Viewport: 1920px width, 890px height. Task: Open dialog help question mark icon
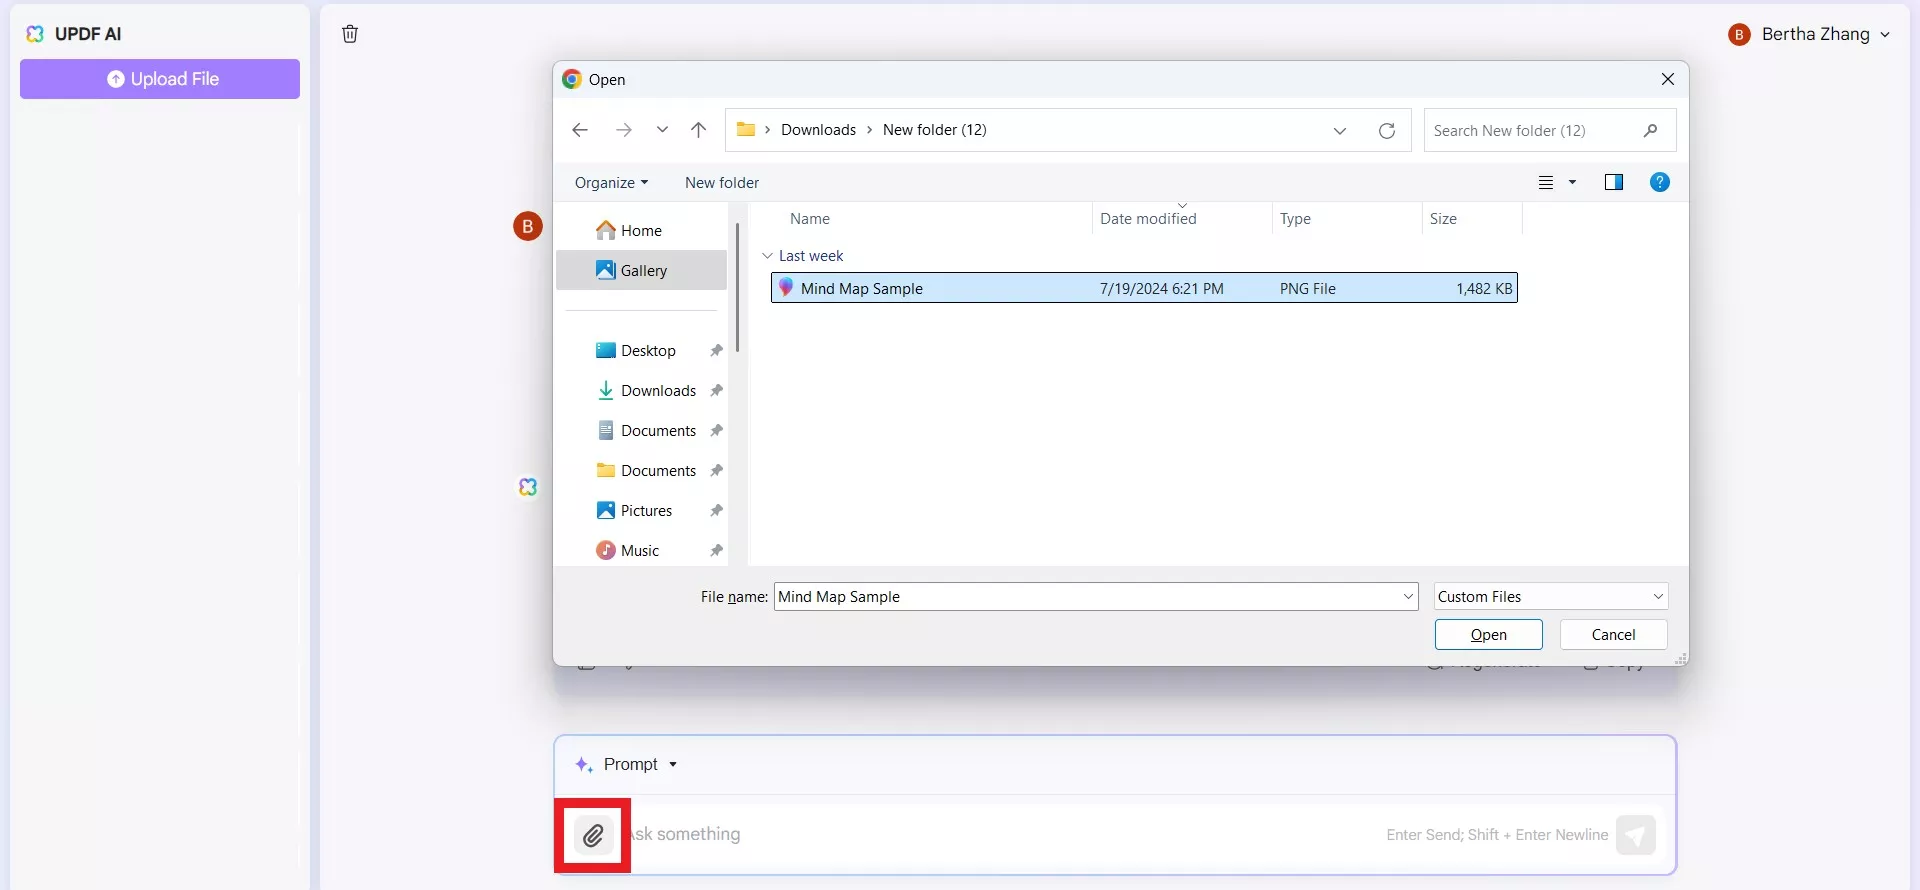[1660, 182]
